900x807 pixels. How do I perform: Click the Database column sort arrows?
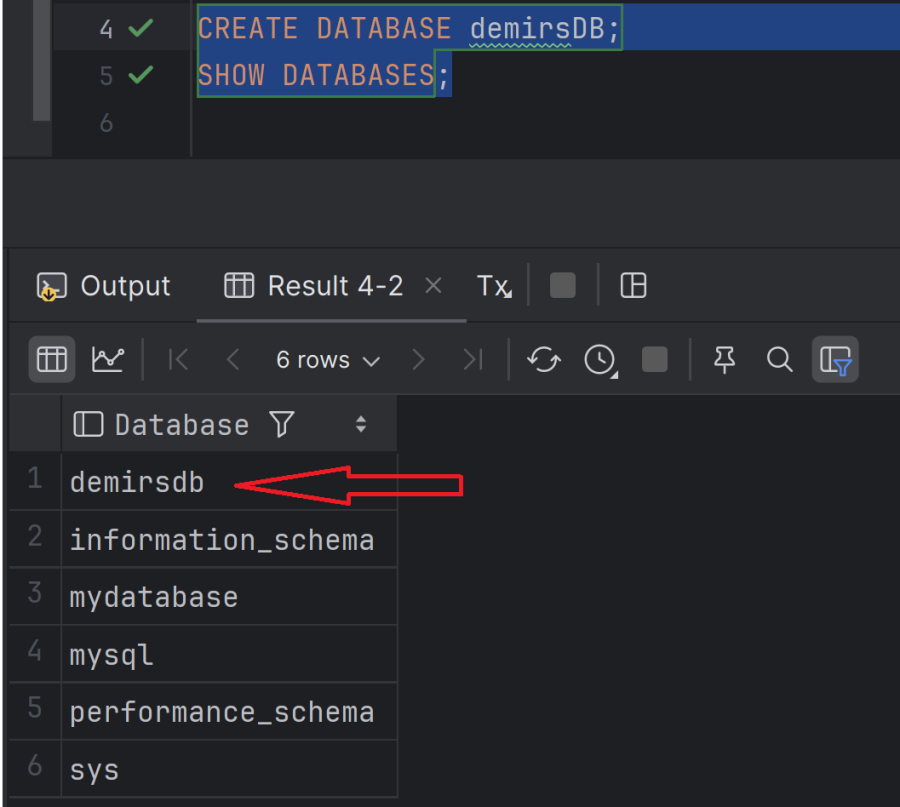pos(361,425)
